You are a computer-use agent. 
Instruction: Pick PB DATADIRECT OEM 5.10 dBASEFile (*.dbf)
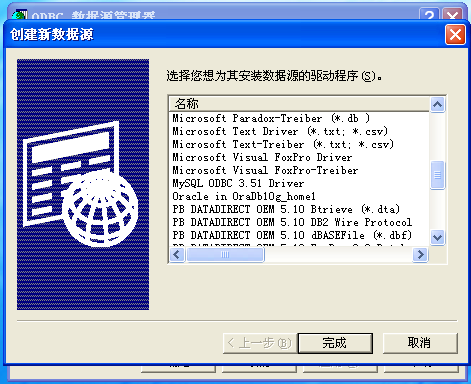[292, 235]
